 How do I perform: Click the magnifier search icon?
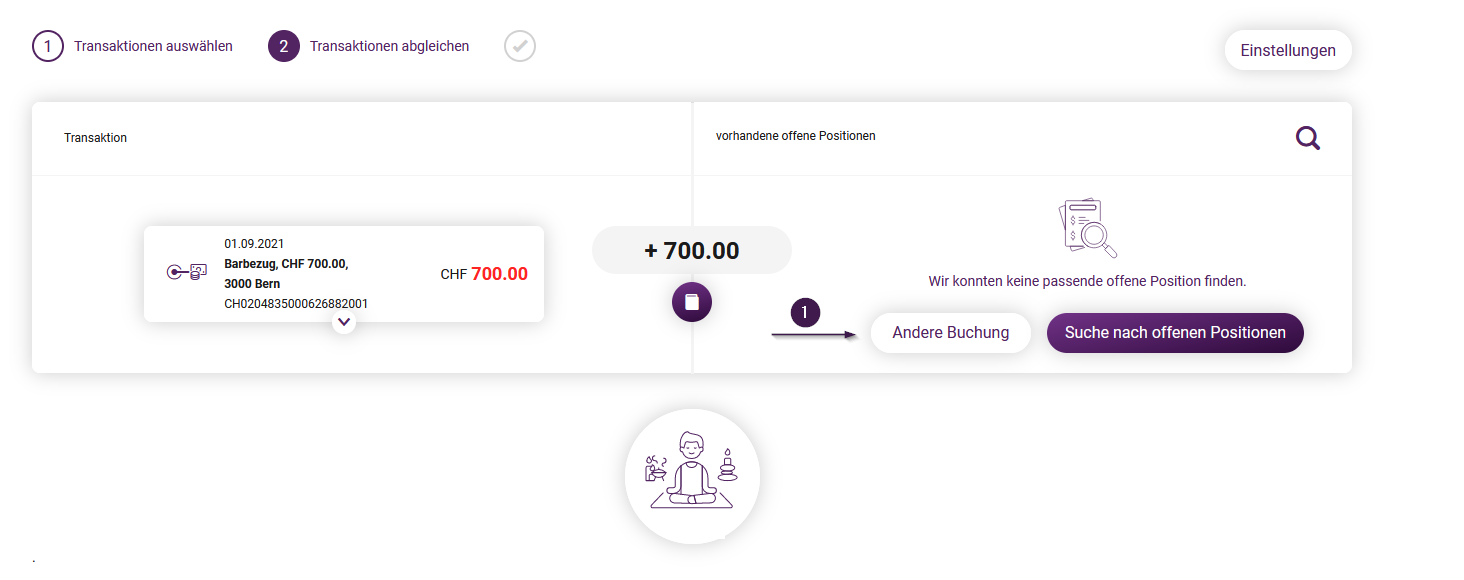point(1308,138)
